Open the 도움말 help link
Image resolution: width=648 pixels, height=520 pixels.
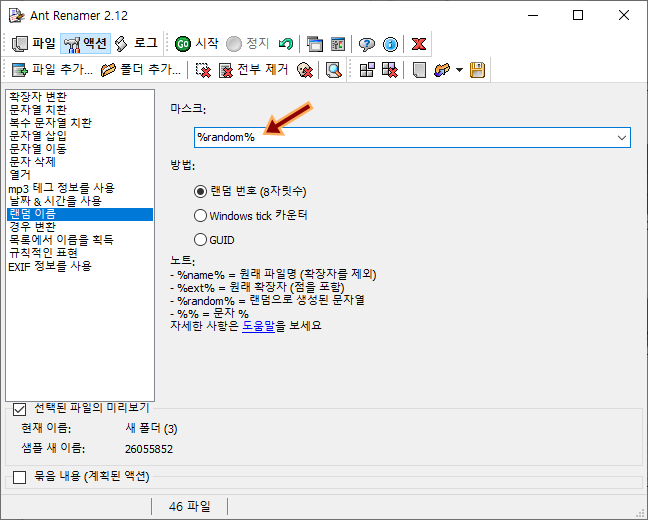258,326
